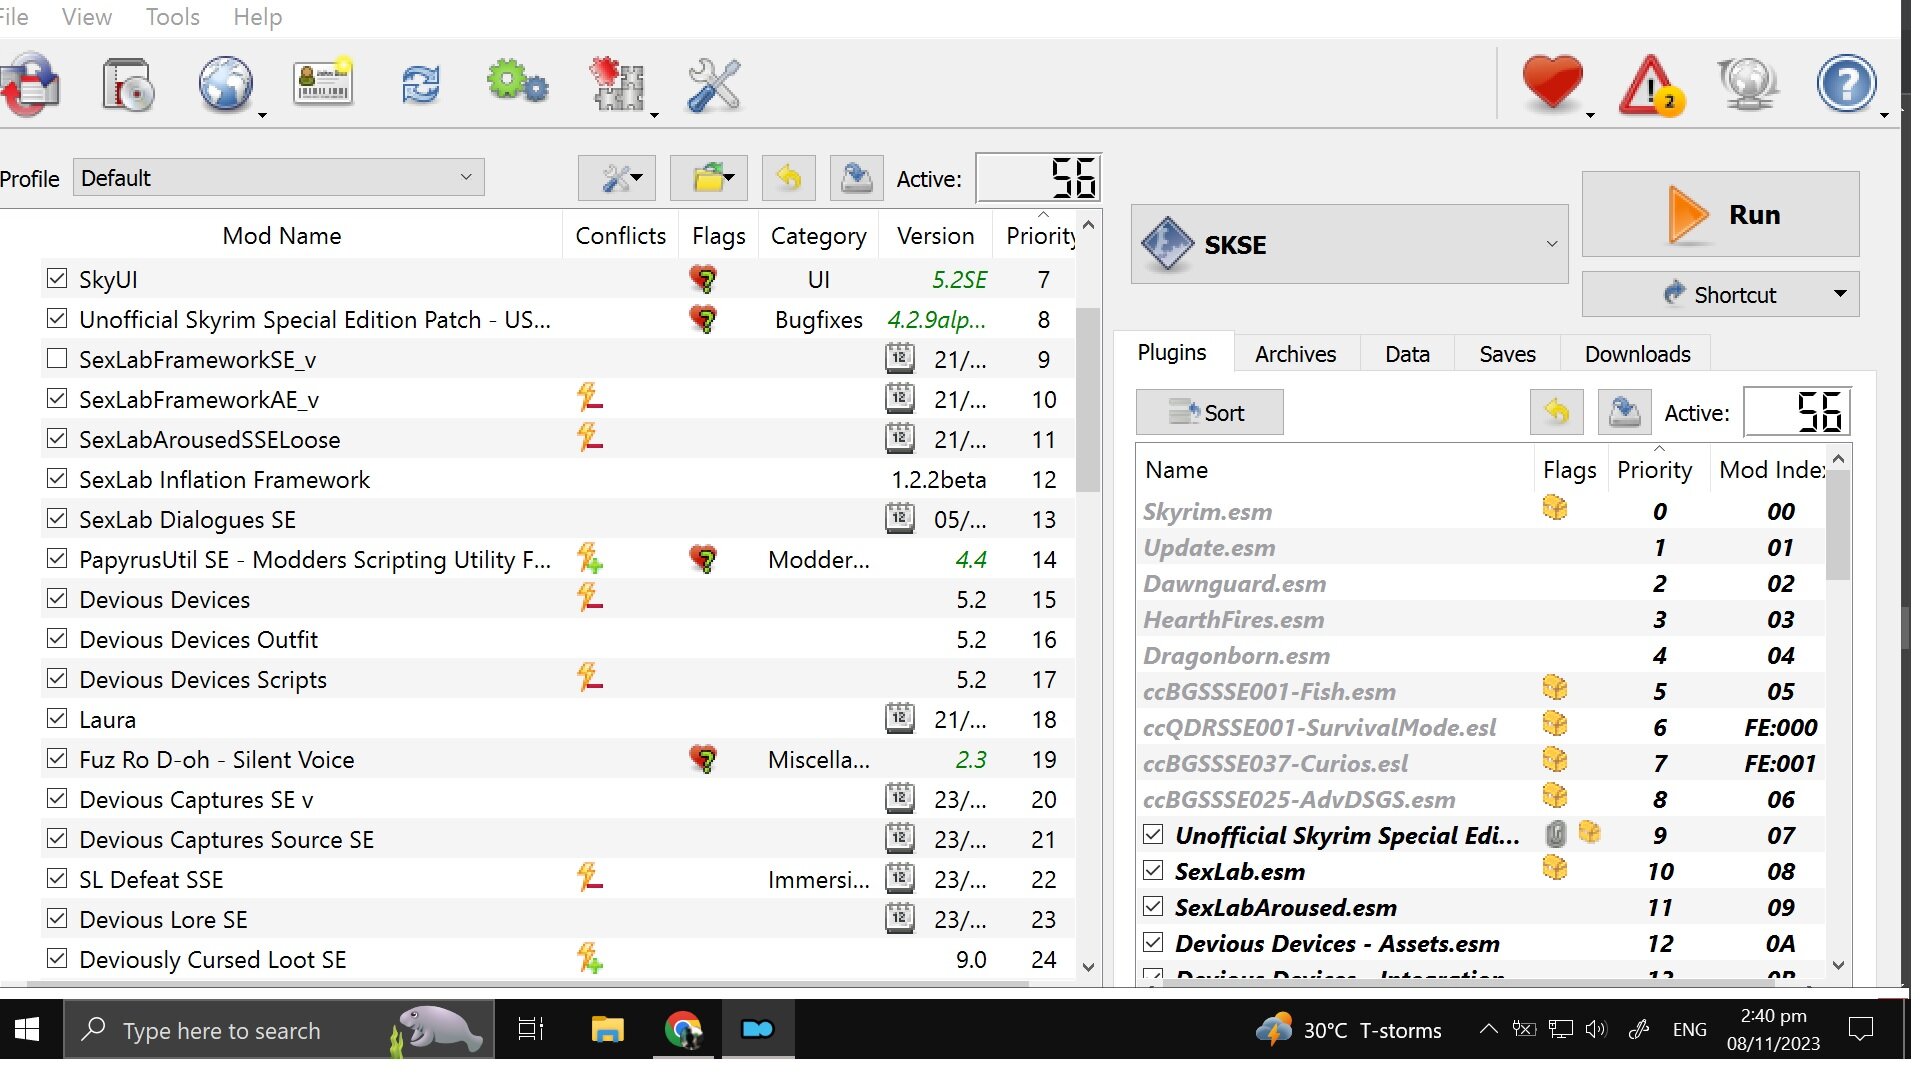
Task: Open the Help menu
Action: [258, 17]
